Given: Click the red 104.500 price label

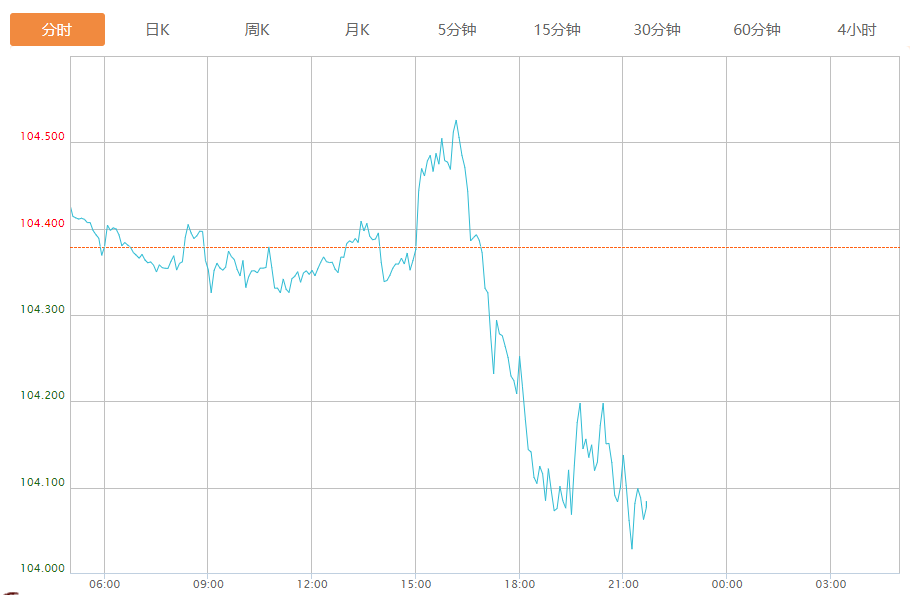Looking at the screenshot, I should point(42,137).
